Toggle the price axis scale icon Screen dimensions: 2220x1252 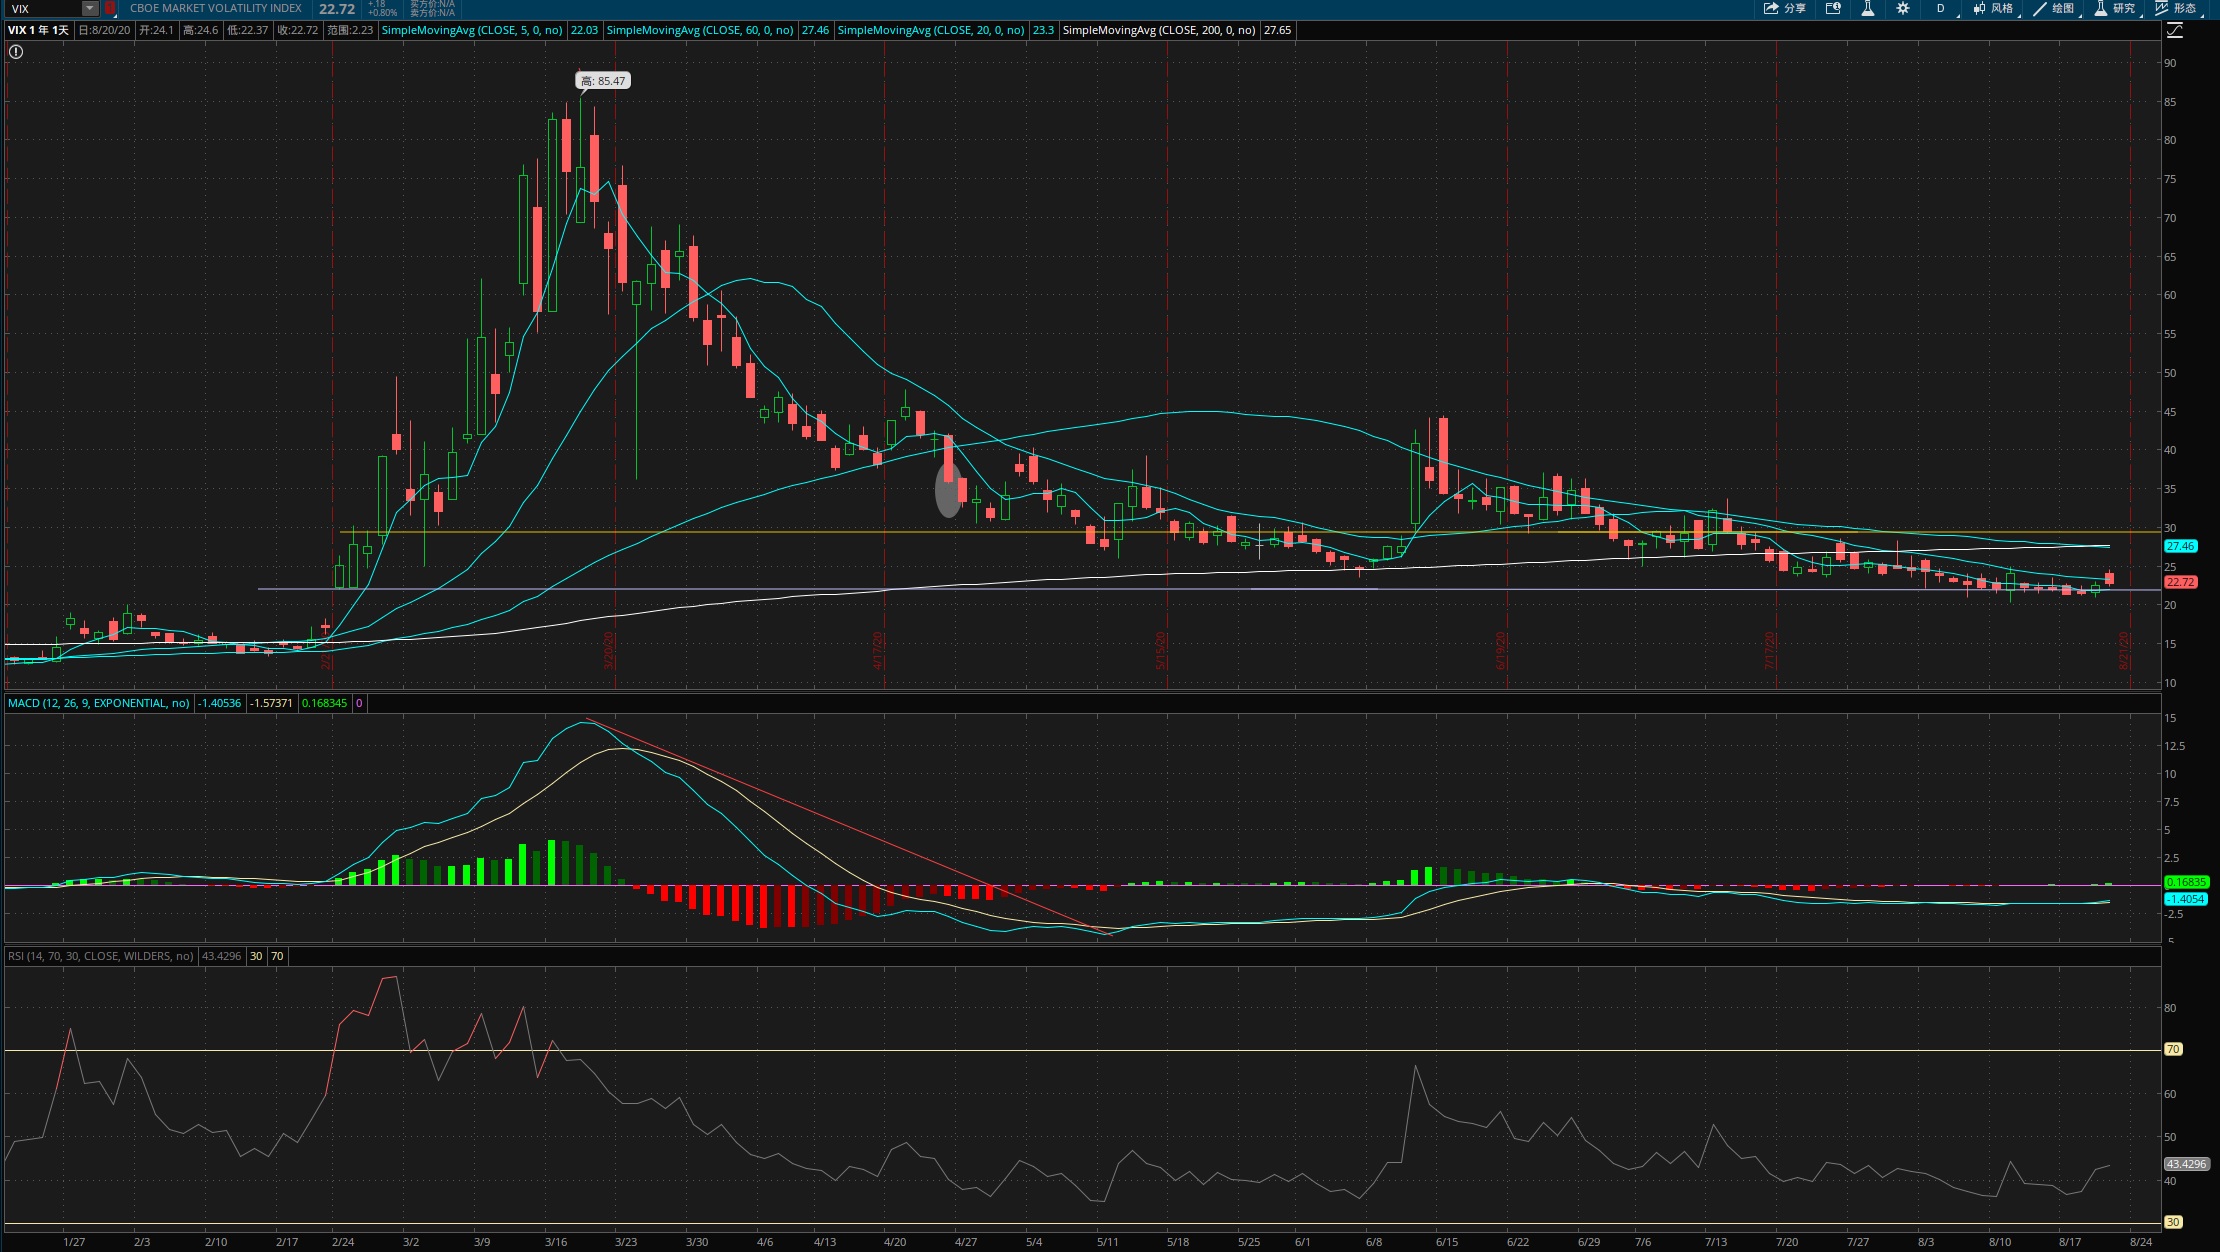pos(2175,30)
